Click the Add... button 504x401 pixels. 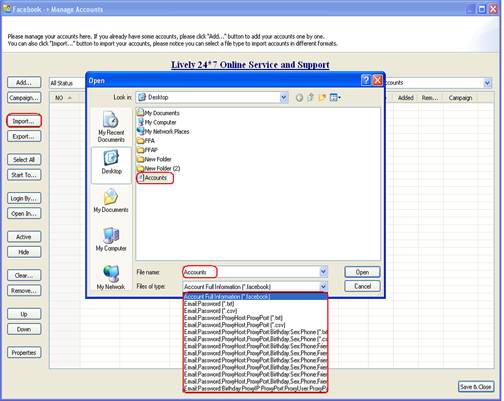click(24, 82)
